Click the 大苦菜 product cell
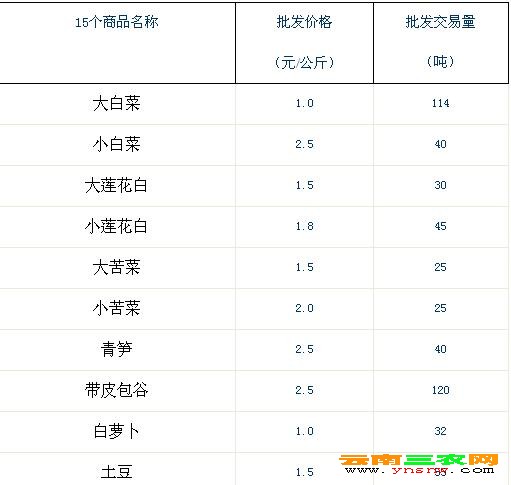The height and width of the screenshot is (485, 511). (116, 267)
